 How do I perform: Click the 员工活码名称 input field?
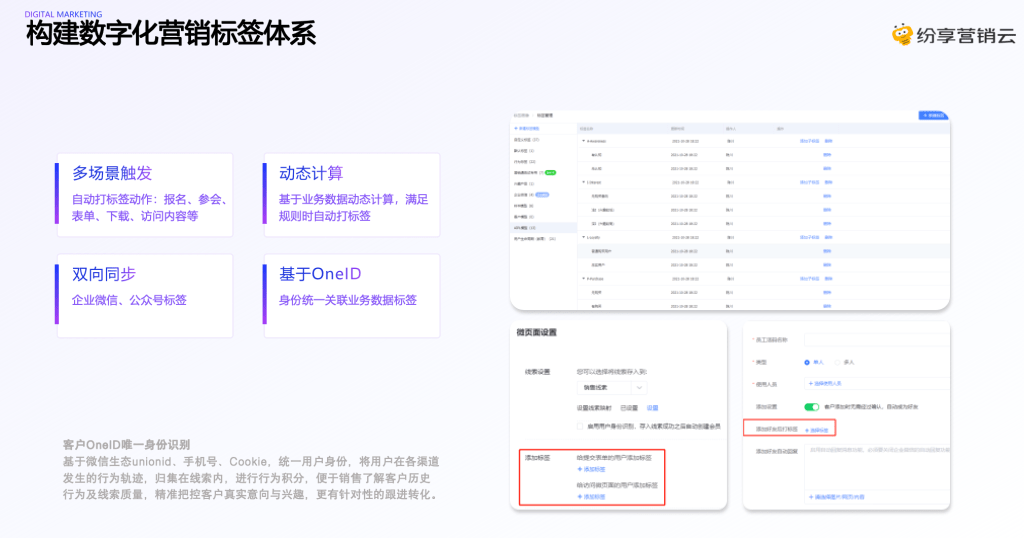click(x=877, y=340)
